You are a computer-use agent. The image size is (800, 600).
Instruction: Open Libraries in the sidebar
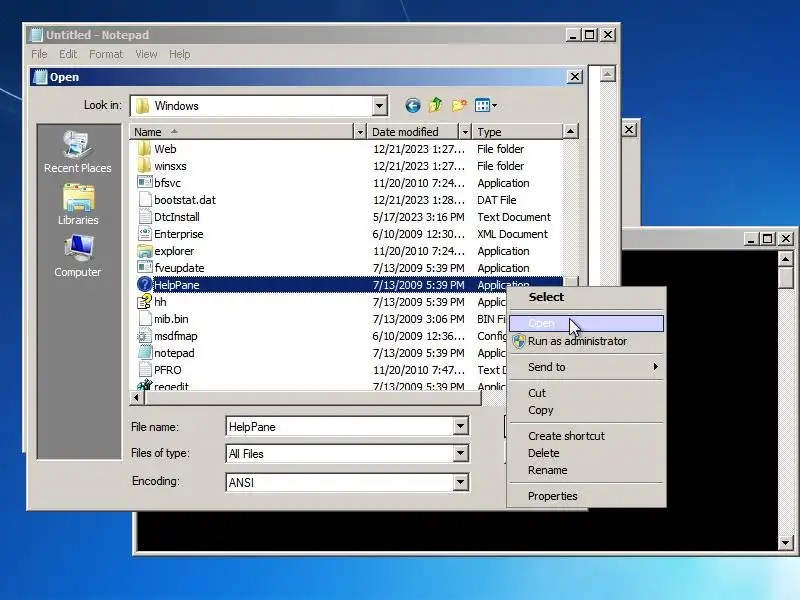pos(78,205)
